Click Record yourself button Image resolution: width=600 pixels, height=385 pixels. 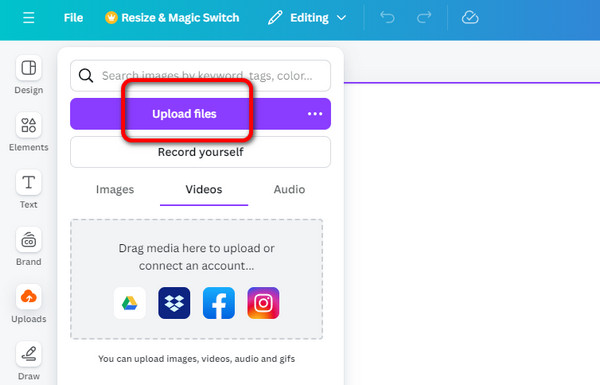[x=201, y=152]
